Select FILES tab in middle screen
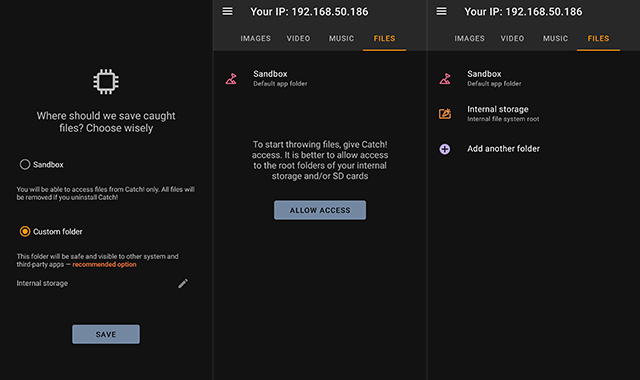Viewport: 640px width, 380px height. [384, 38]
